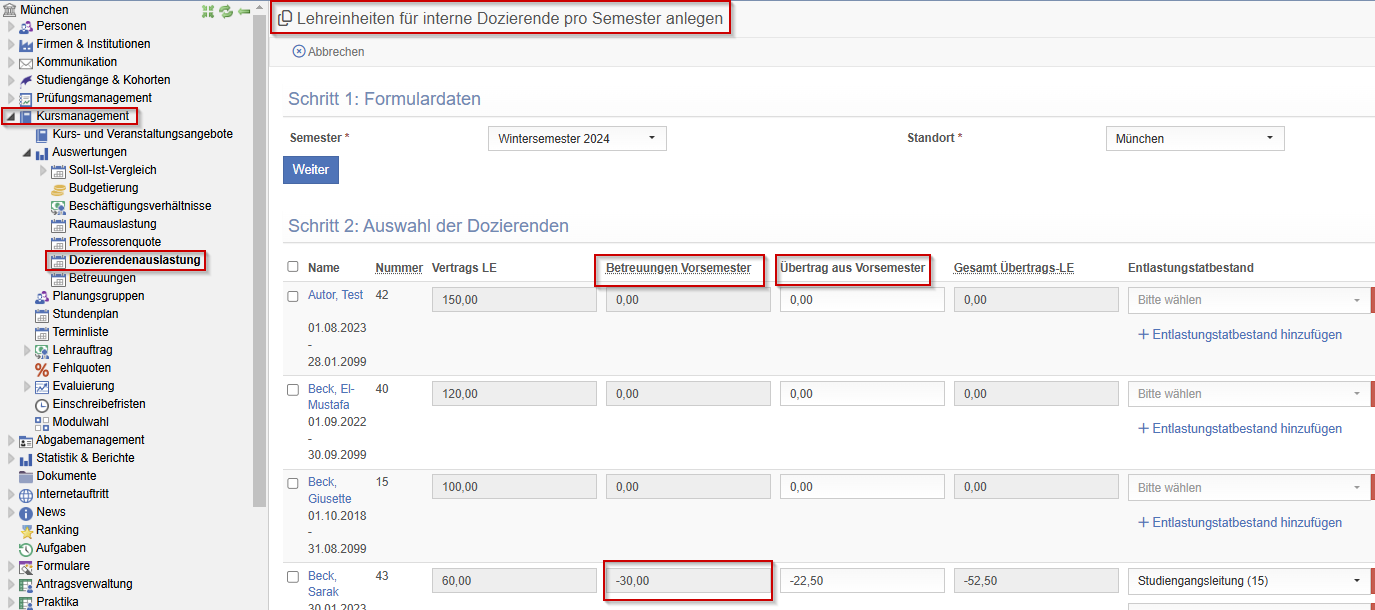Viewport: 1375px width, 610px height.
Task: Click the Einschreibefristen clock icon
Action: 42,404
